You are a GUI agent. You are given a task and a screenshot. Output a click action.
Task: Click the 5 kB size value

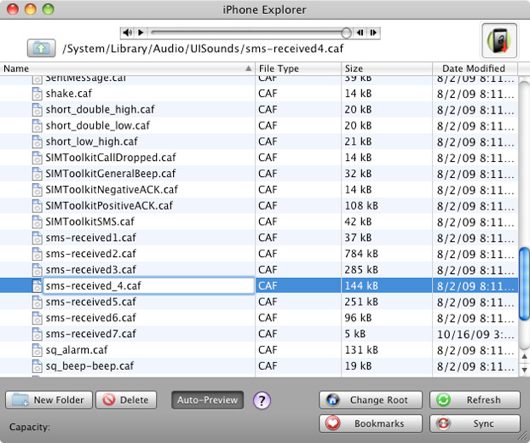coord(355,334)
